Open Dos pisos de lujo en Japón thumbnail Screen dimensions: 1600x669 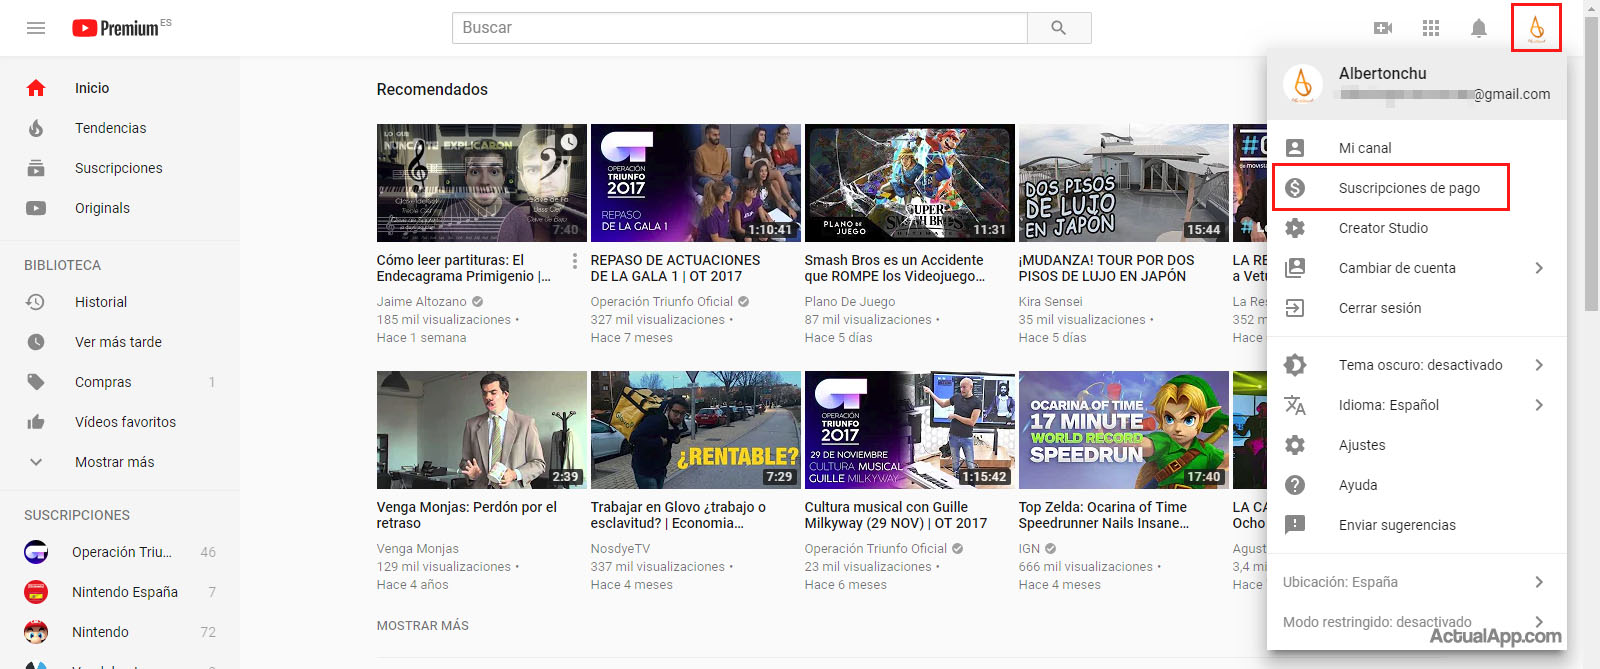(1124, 183)
